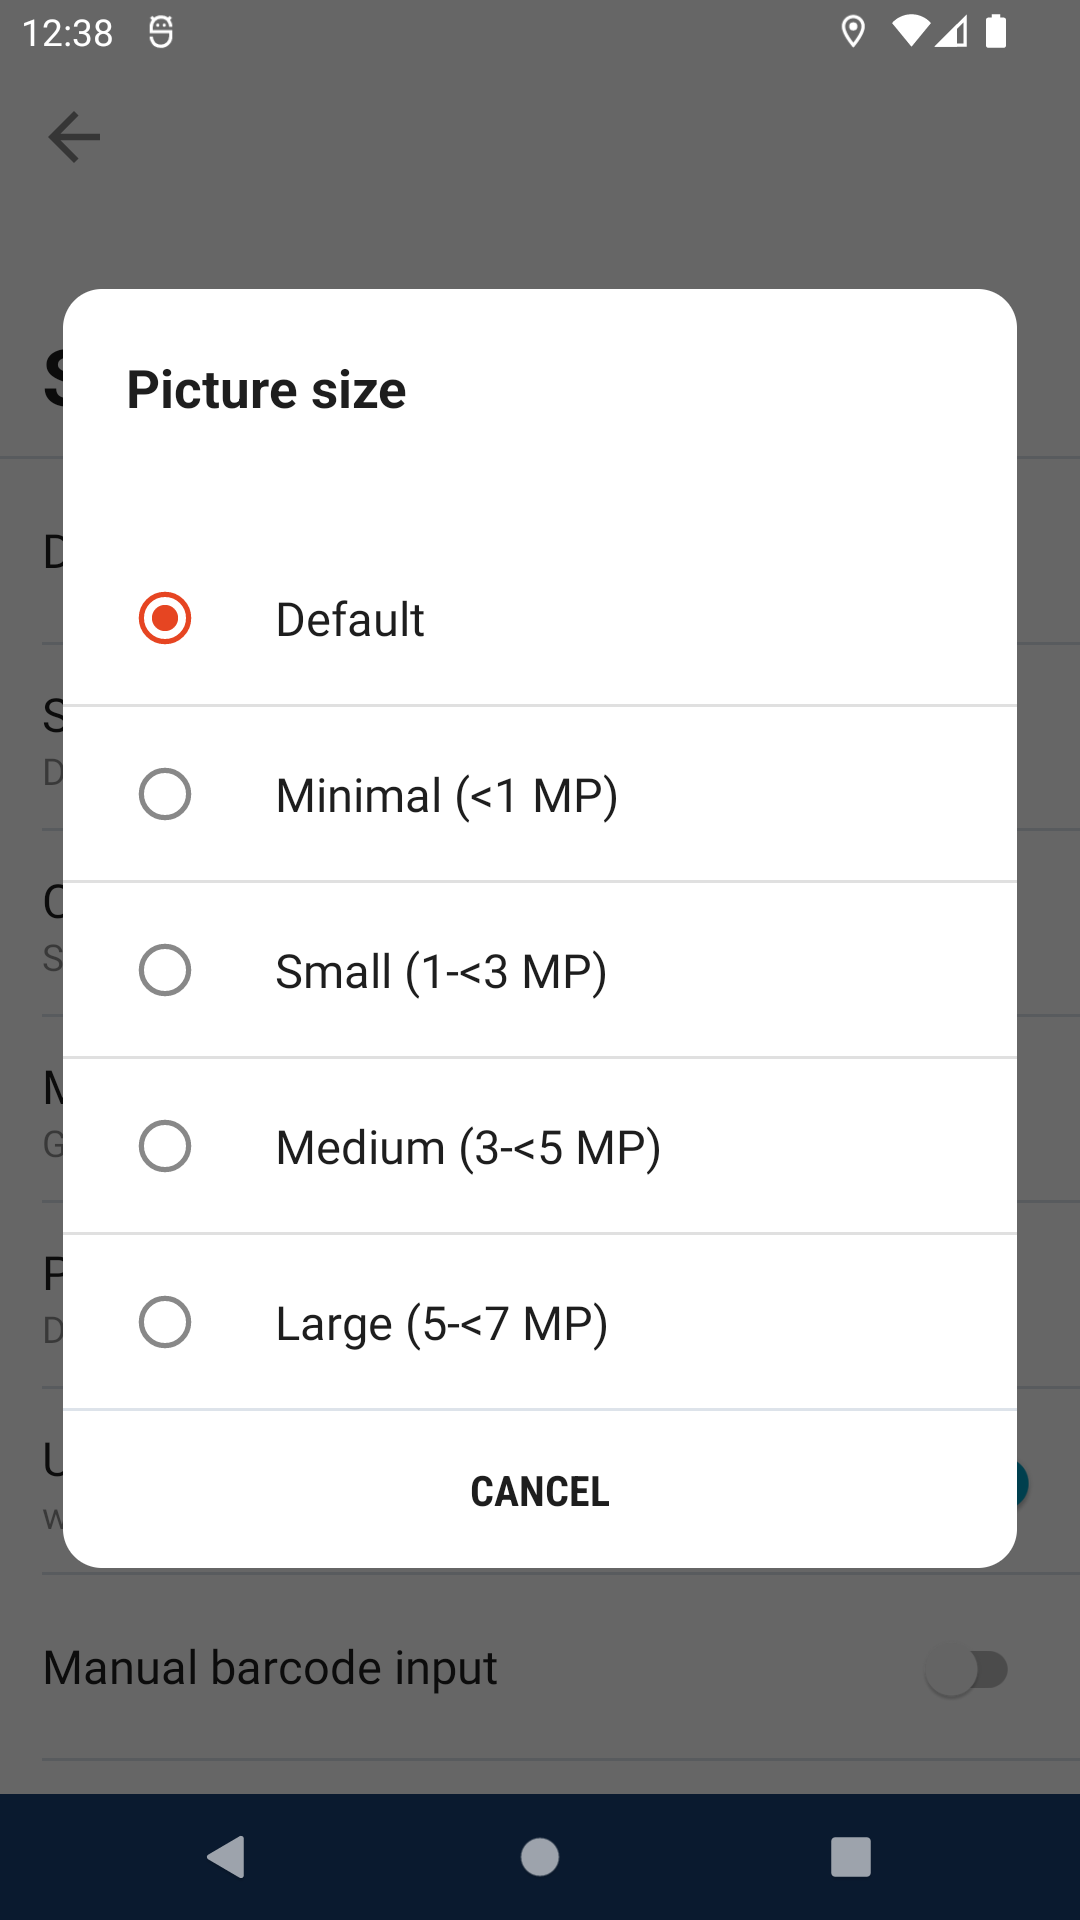
Task: Select the Small (1-<3 MP) radio button
Action: 165,970
